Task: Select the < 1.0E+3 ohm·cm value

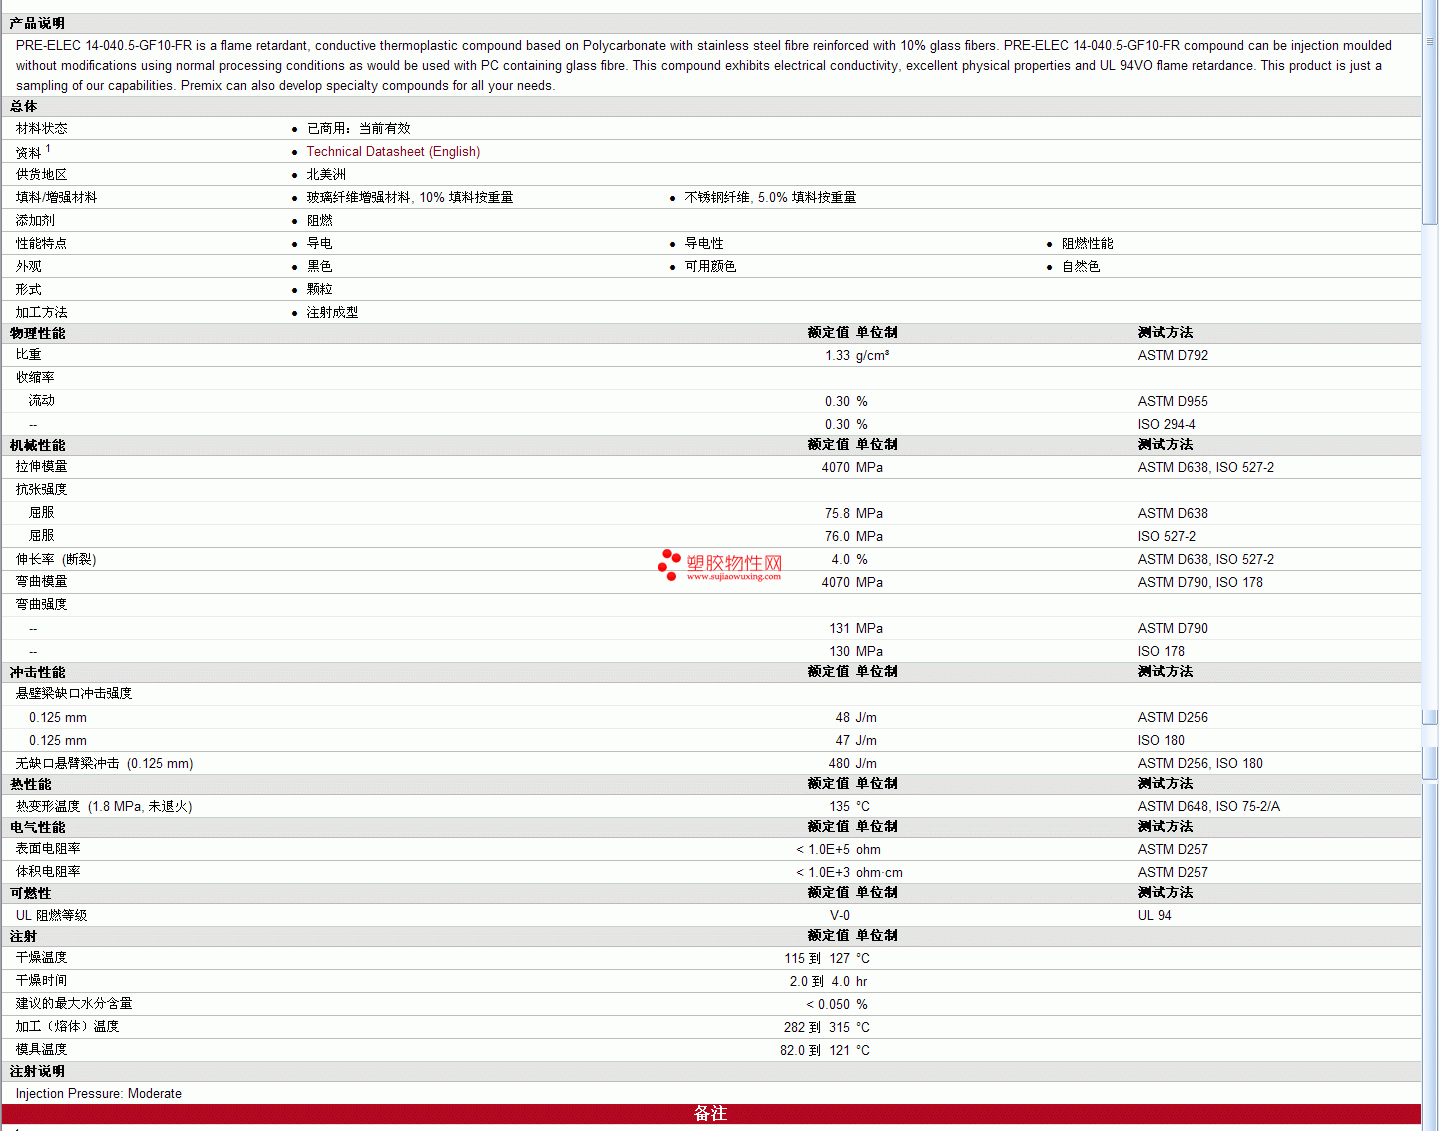Action: pyautogui.click(x=849, y=873)
